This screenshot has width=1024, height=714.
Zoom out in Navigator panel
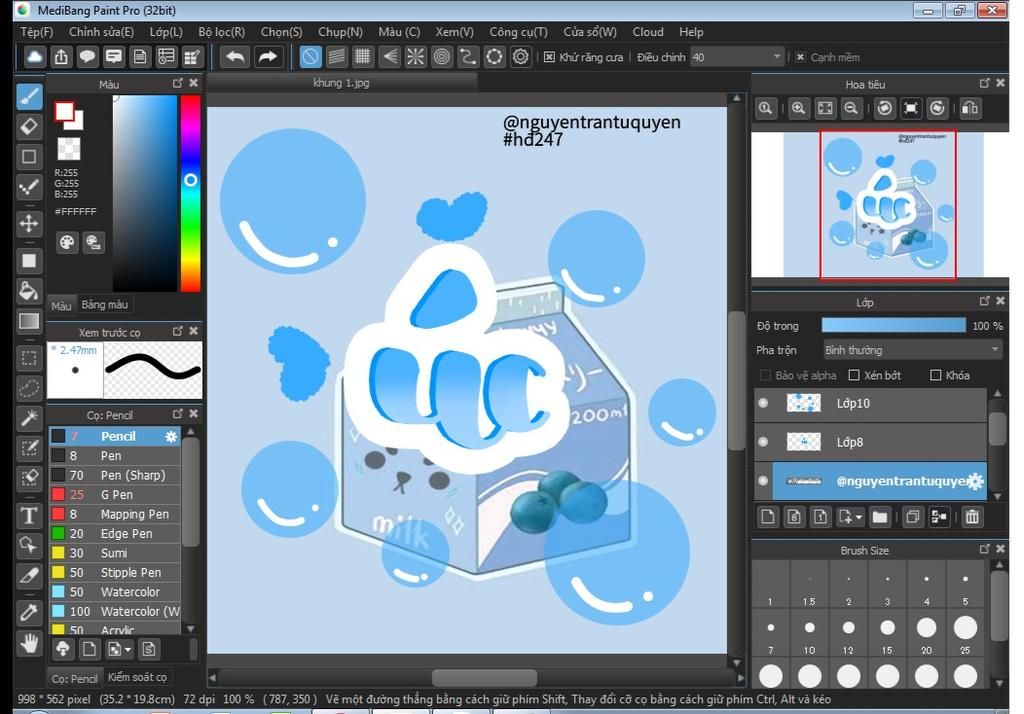pos(851,108)
